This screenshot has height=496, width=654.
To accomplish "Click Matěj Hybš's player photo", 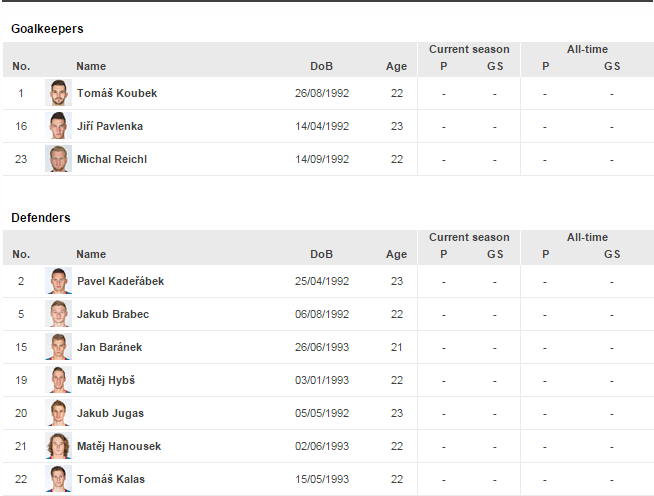I will pyautogui.click(x=58, y=380).
